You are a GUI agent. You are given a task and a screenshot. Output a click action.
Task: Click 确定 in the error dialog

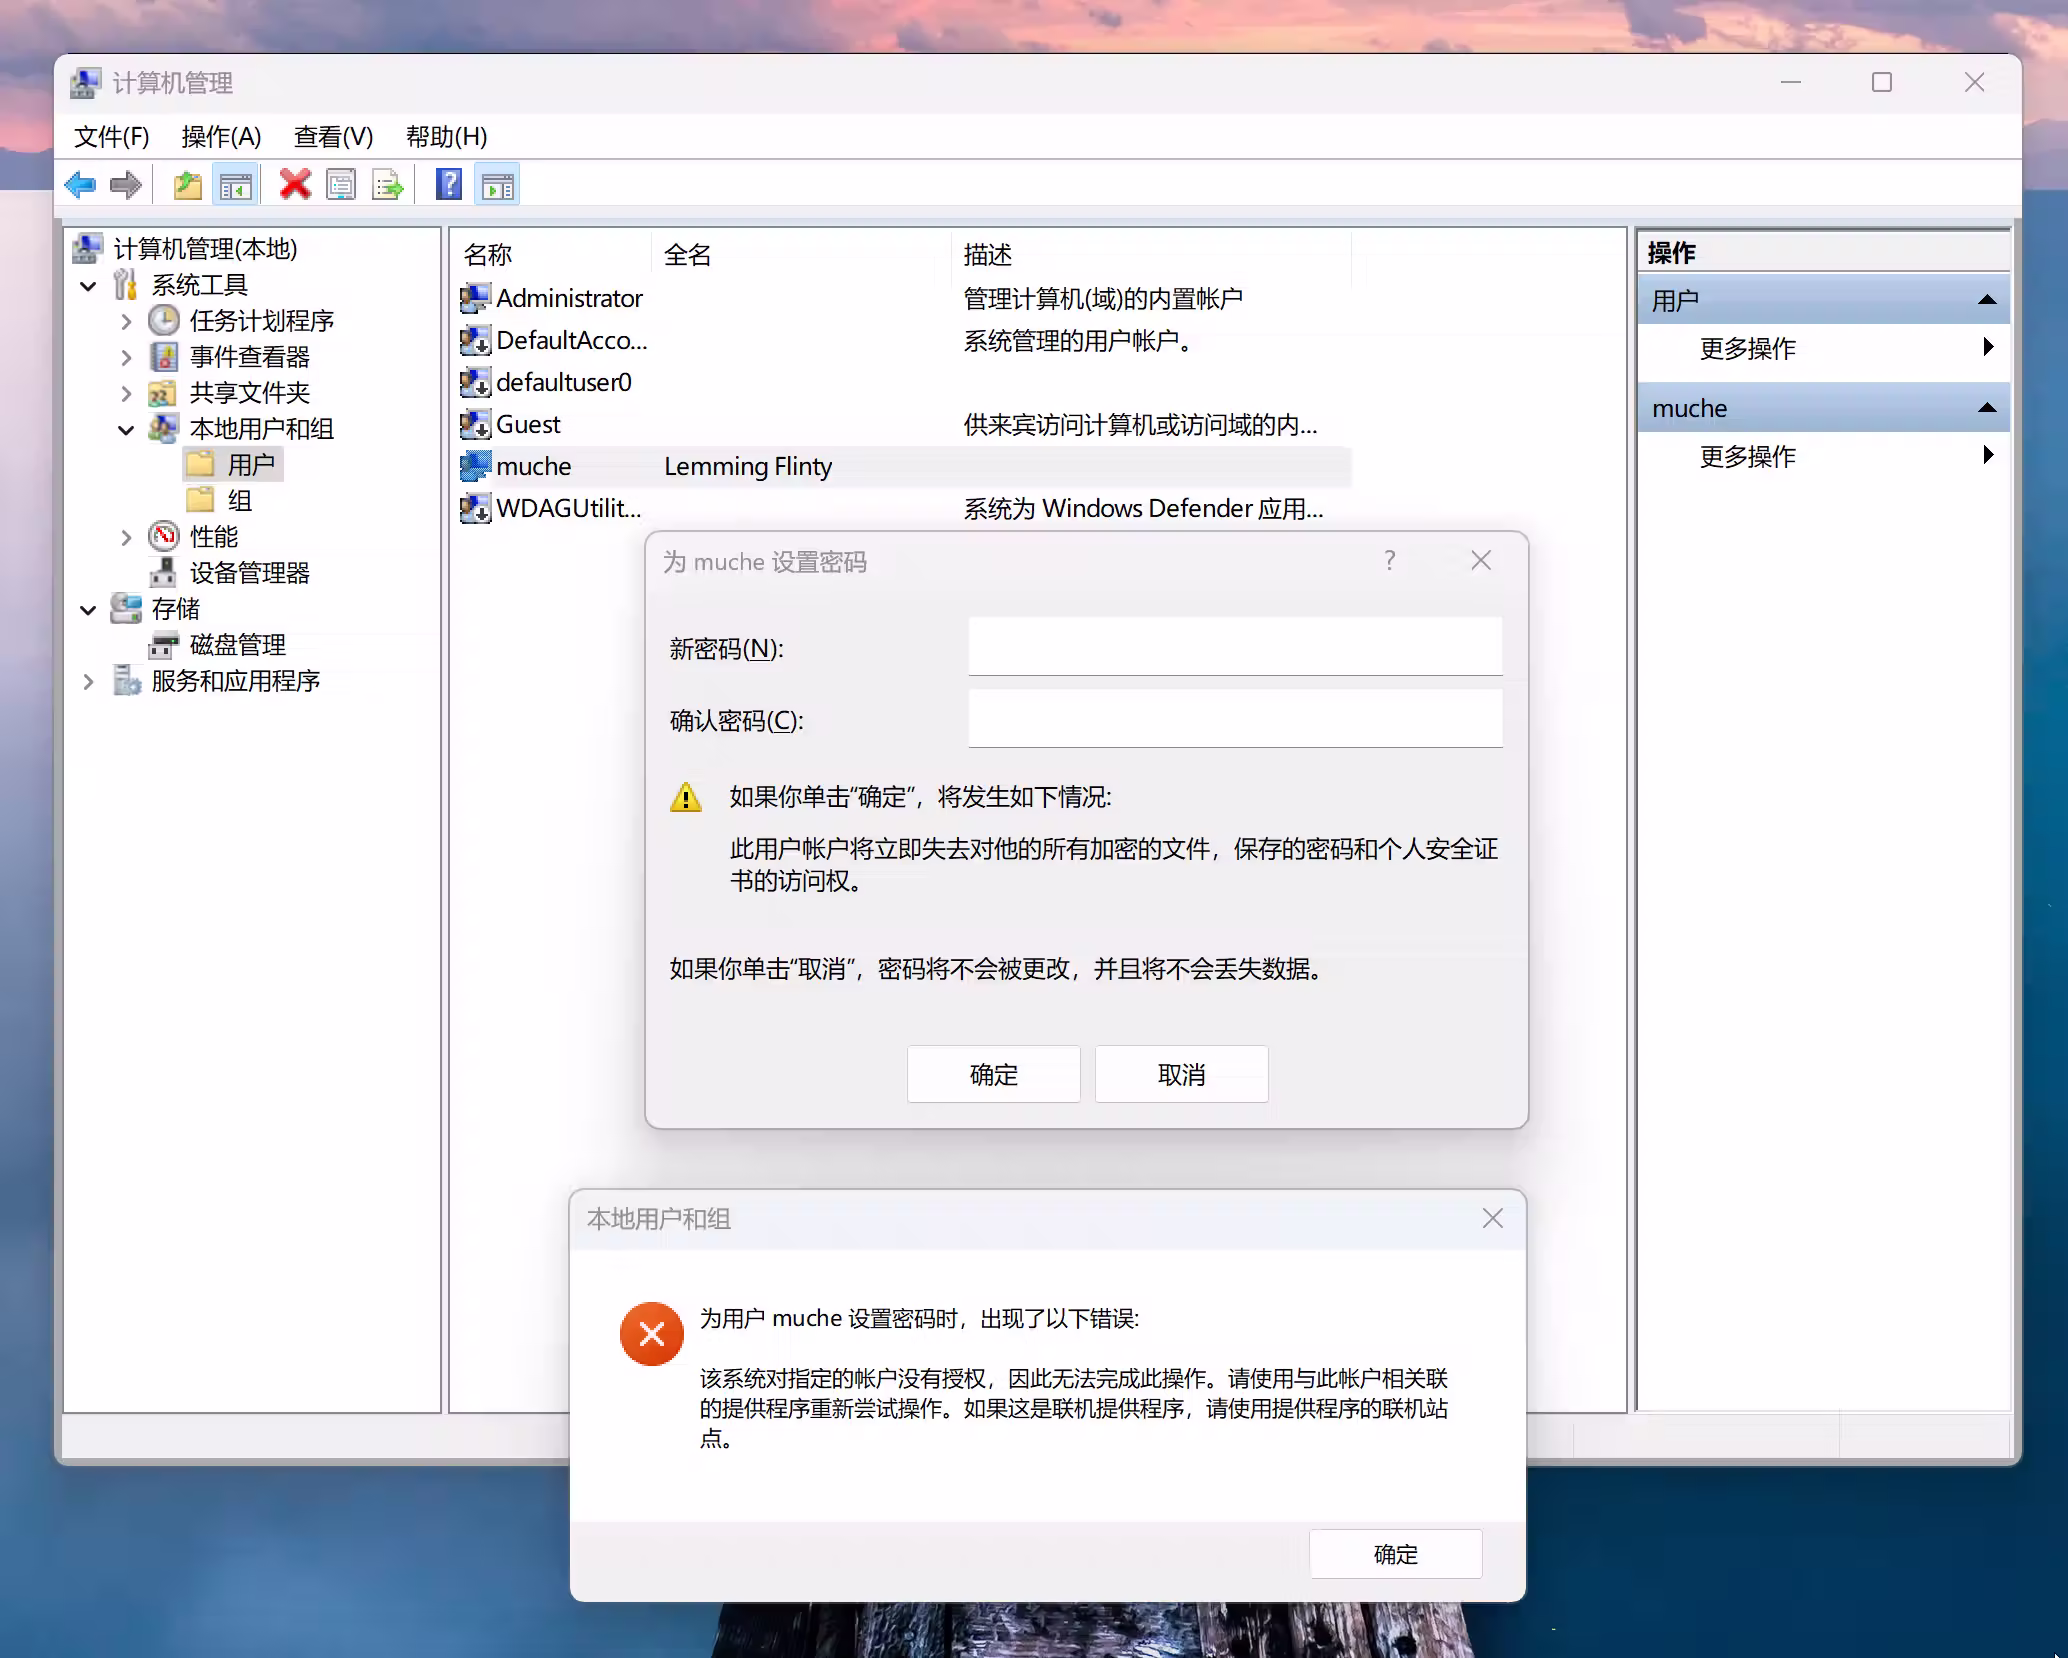pyautogui.click(x=1395, y=1554)
